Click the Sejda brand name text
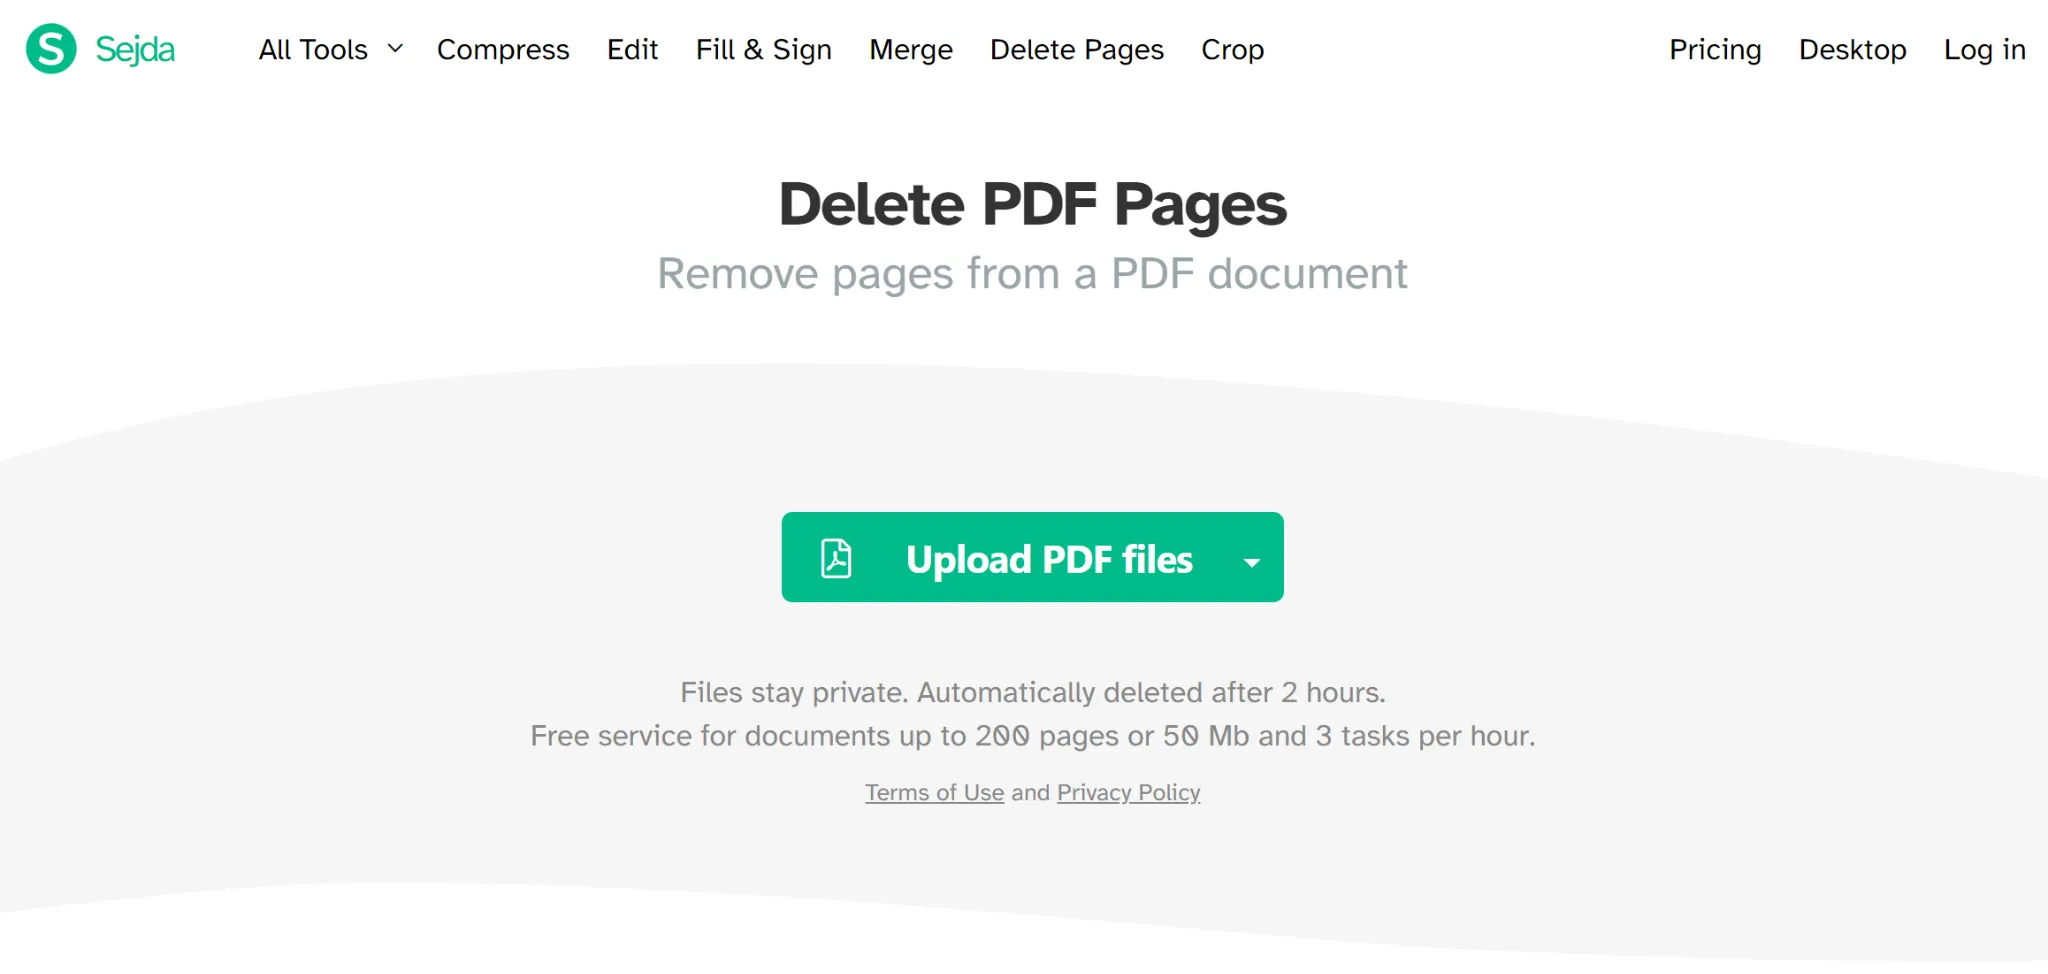 pos(135,48)
